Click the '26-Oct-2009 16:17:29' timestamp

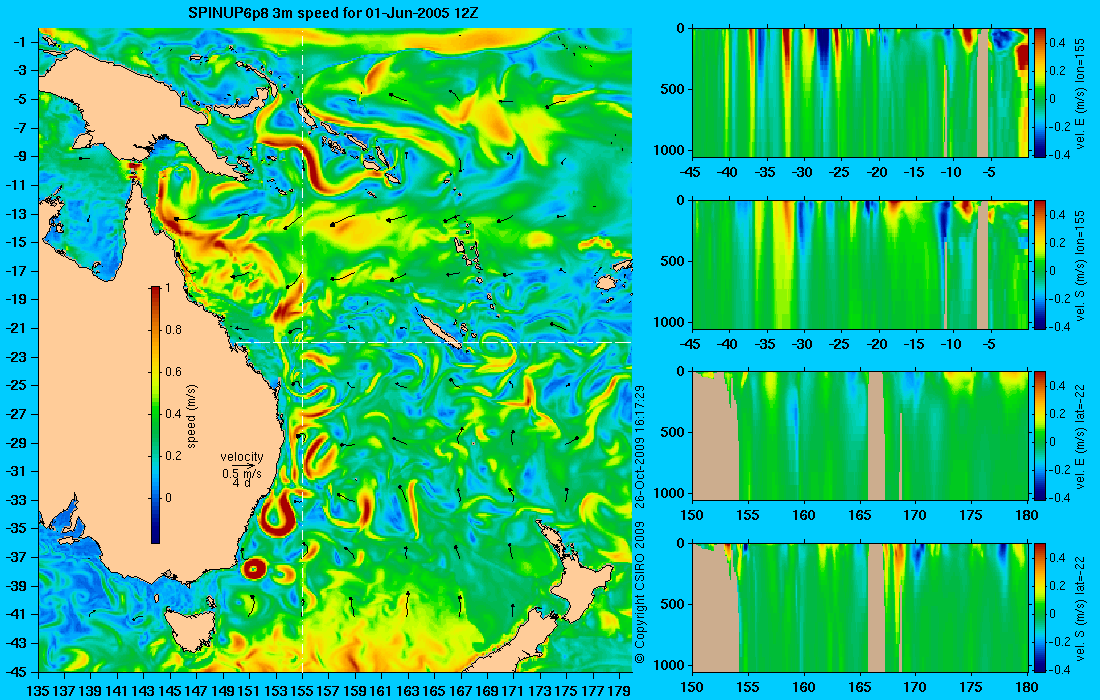[639, 445]
